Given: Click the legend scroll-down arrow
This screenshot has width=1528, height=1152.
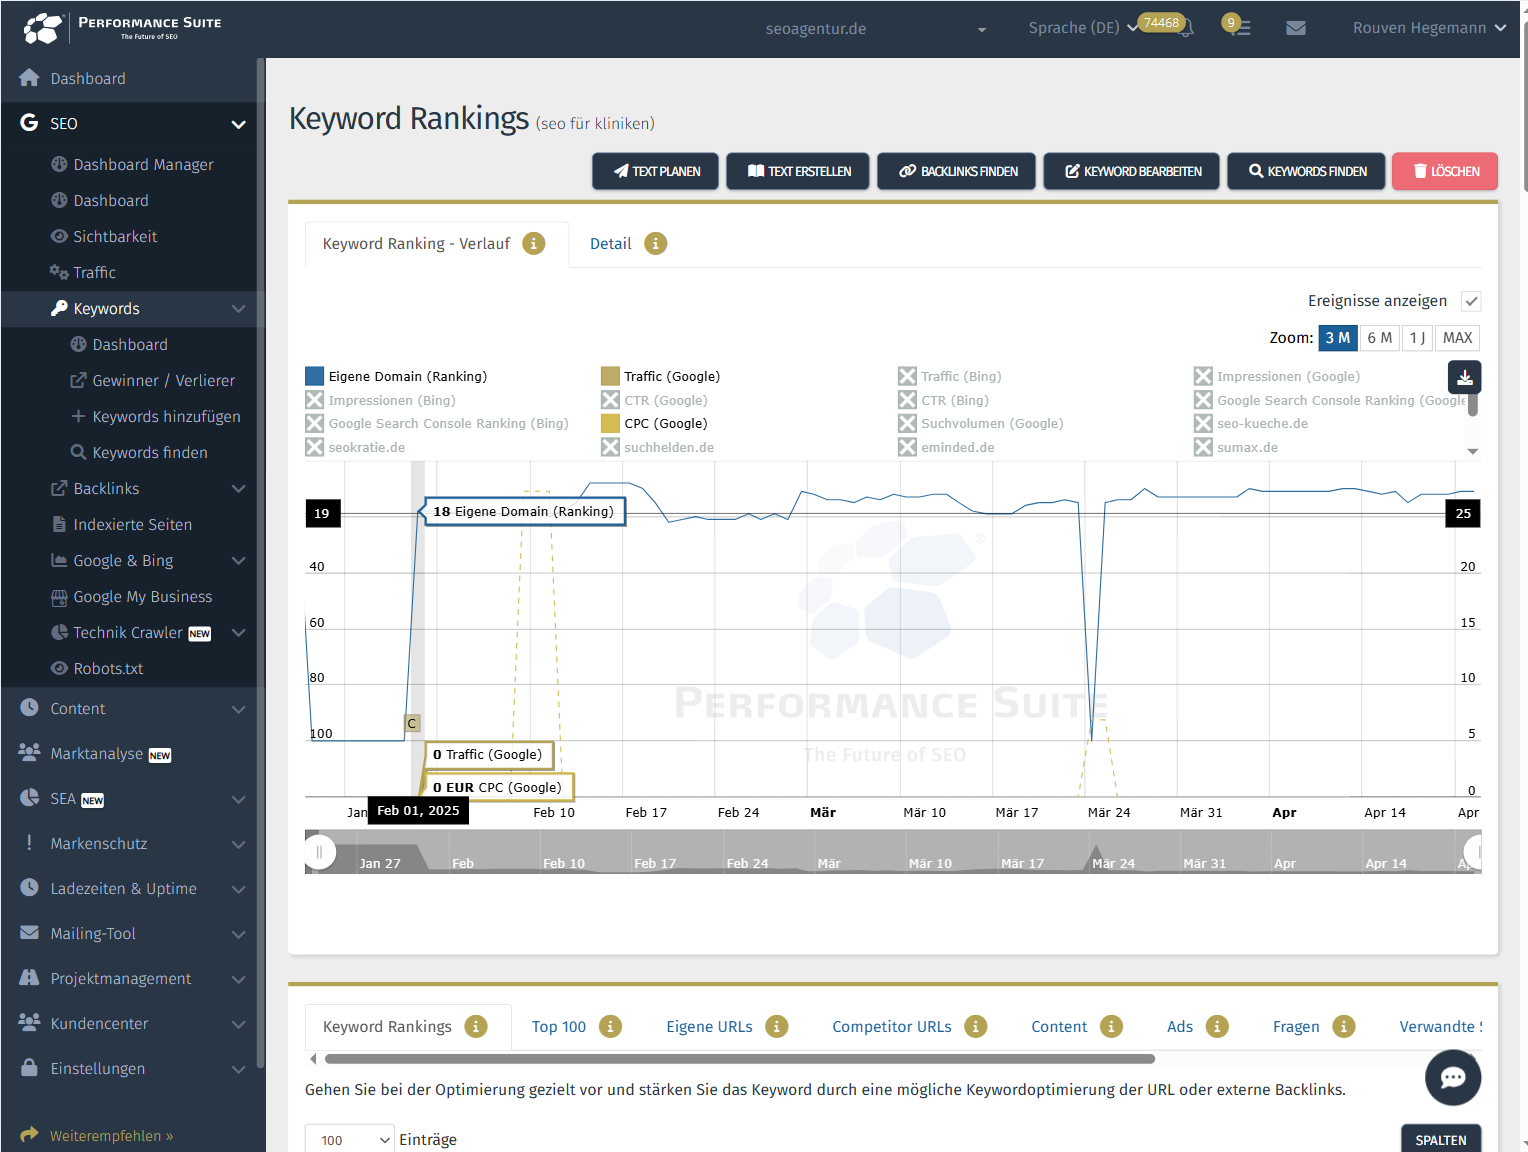Looking at the screenshot, I should pyautogui.click(x=1472, y=451).
